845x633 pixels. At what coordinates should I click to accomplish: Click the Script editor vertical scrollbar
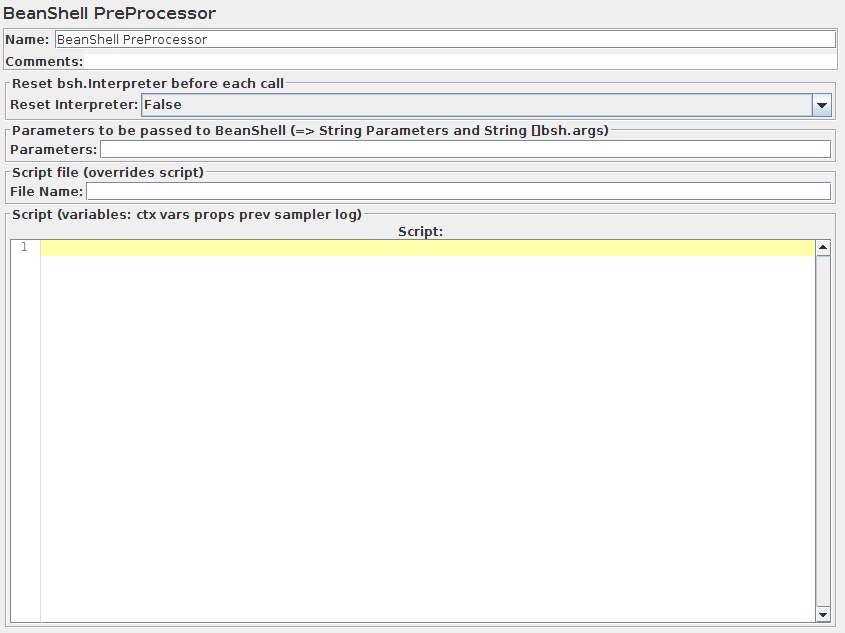click(x=823, y=430)
